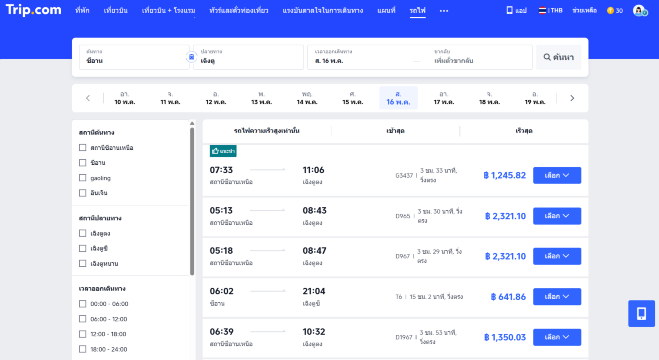This screenshot has width=659, height=360.
Task: Select the high-speed trains only tab
Action: pos(267,131)
